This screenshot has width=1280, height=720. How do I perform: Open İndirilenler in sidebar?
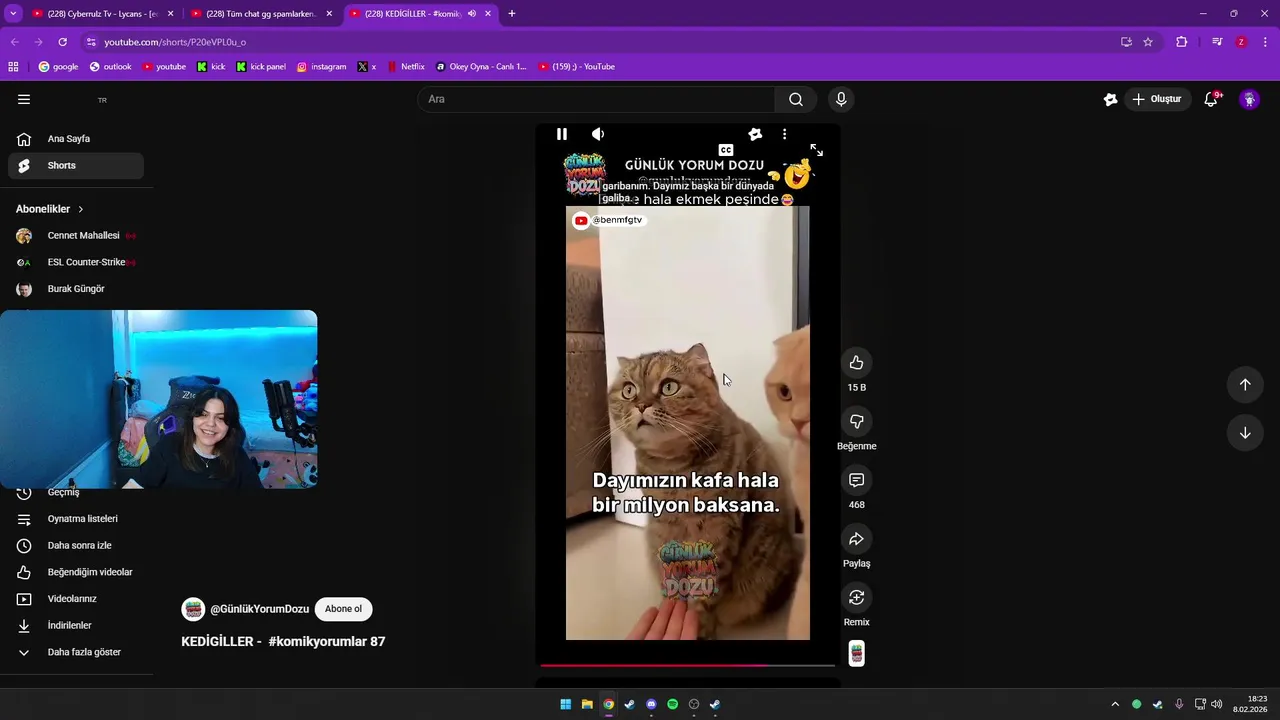tap(76, 626)
